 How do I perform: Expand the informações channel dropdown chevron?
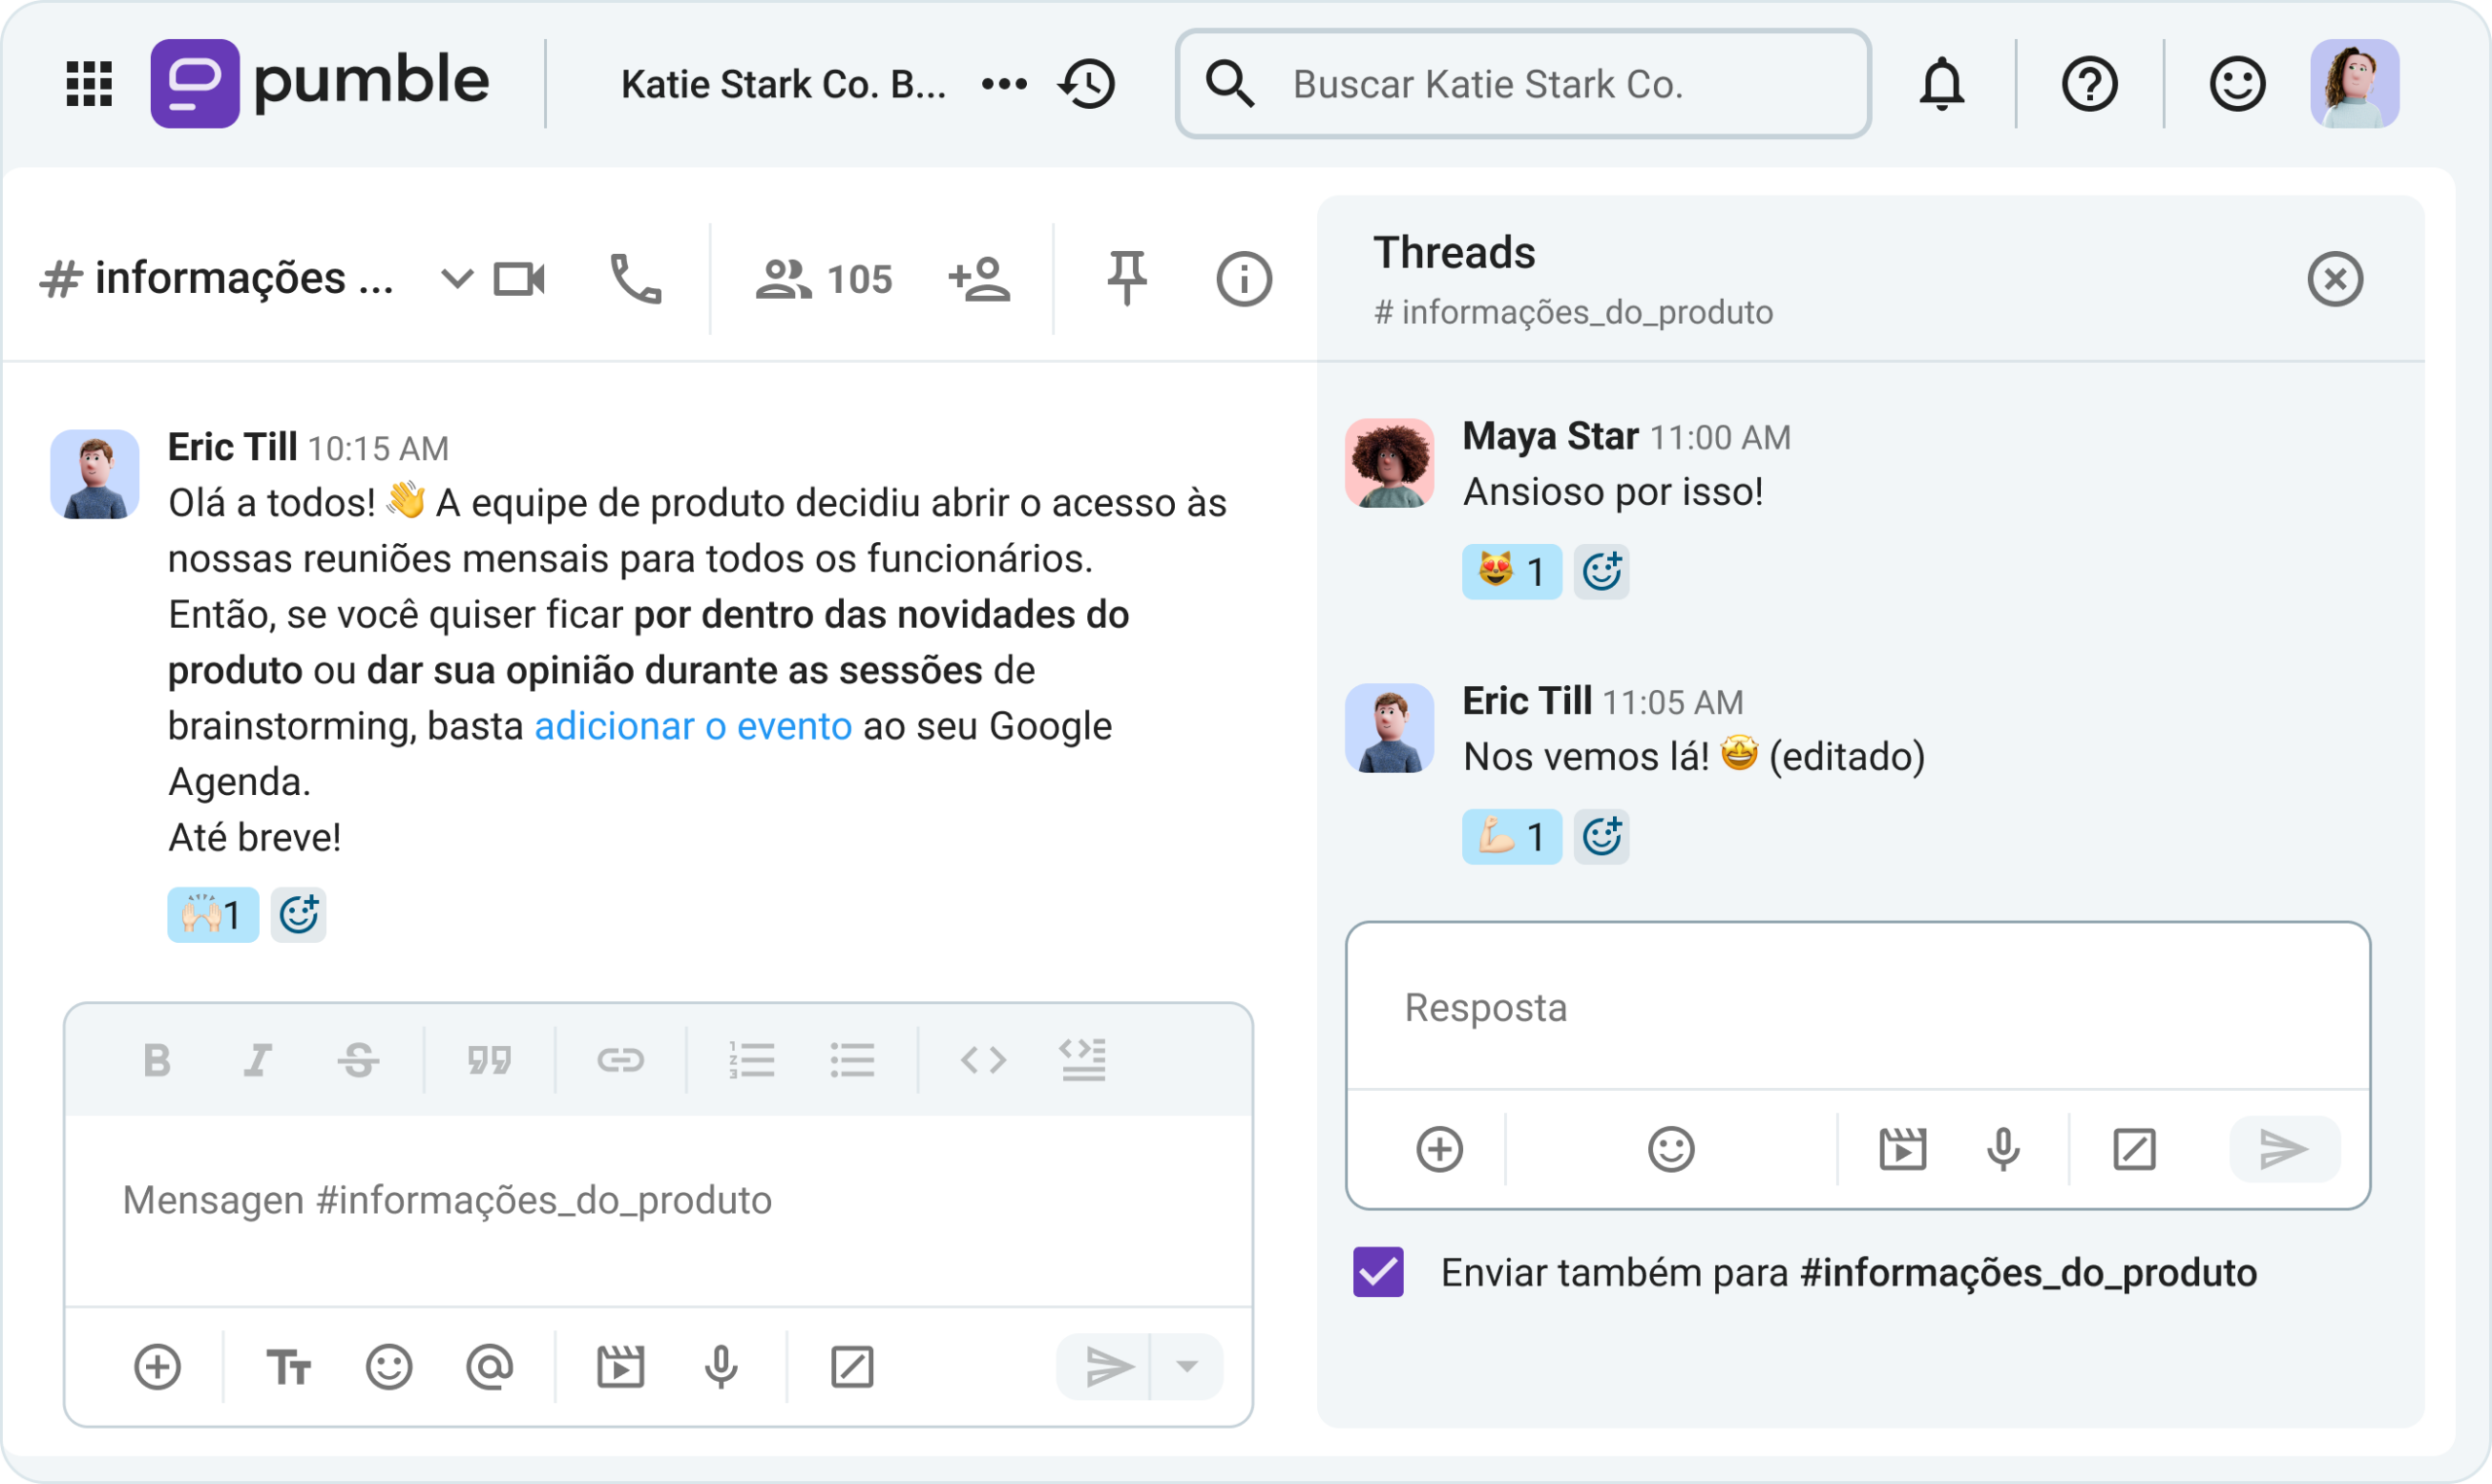(456, 279)
